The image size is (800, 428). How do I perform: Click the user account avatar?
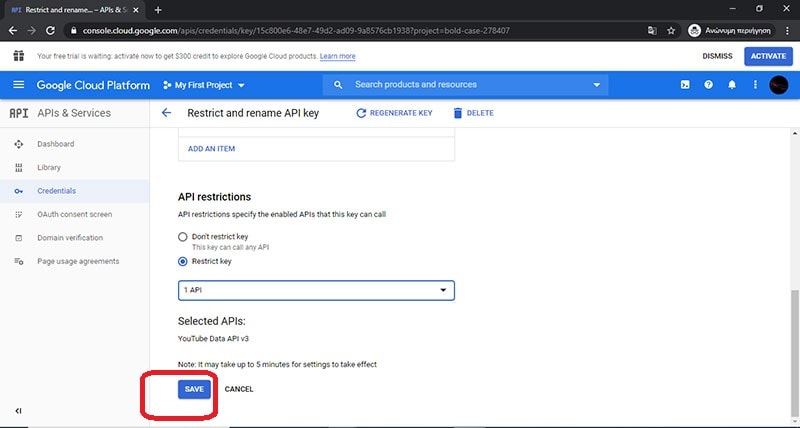click(x=778, y=85)
